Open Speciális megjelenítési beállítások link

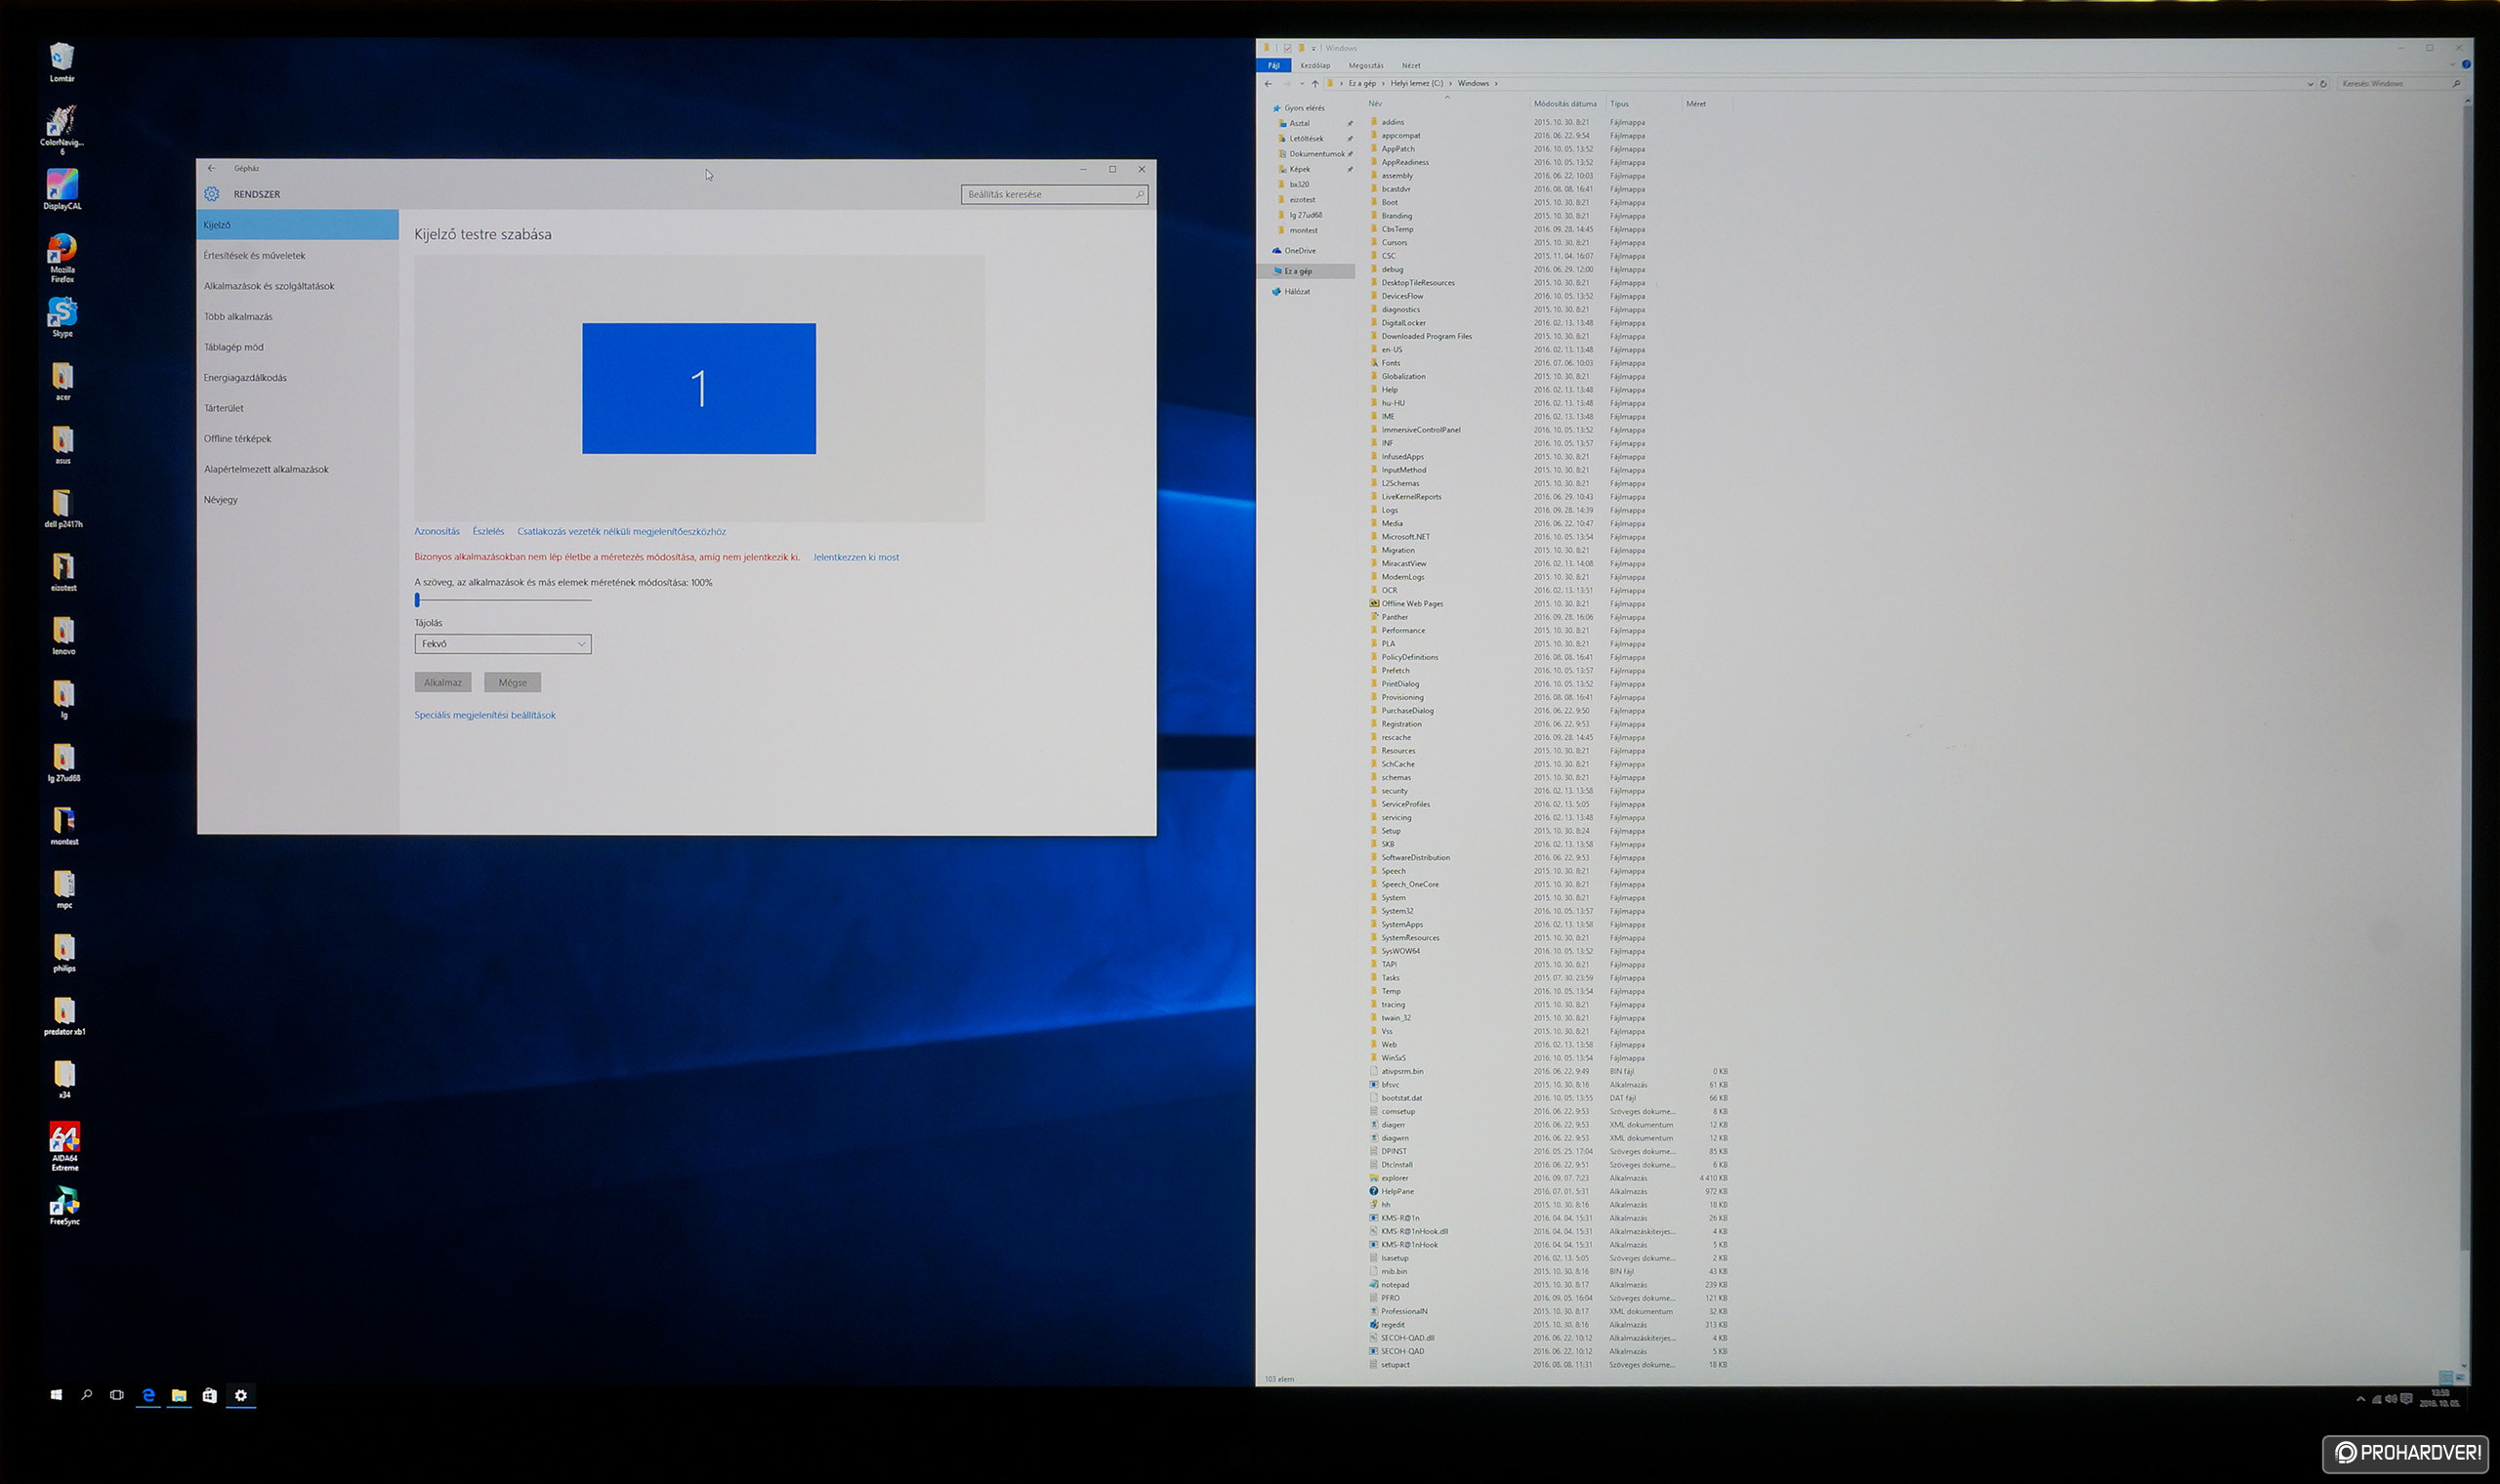coord(485,715)
